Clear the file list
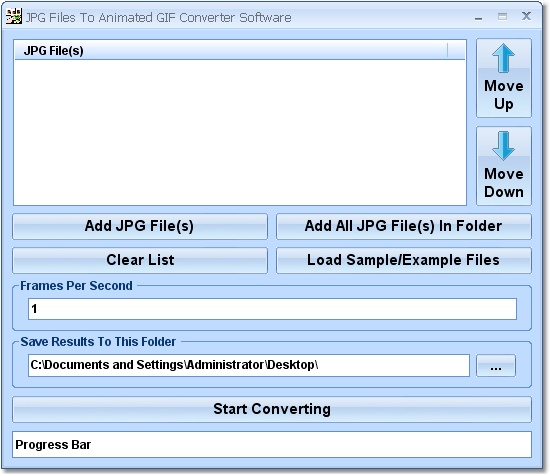The height and width of the screenshot is (476, 550). coord(140,260)
